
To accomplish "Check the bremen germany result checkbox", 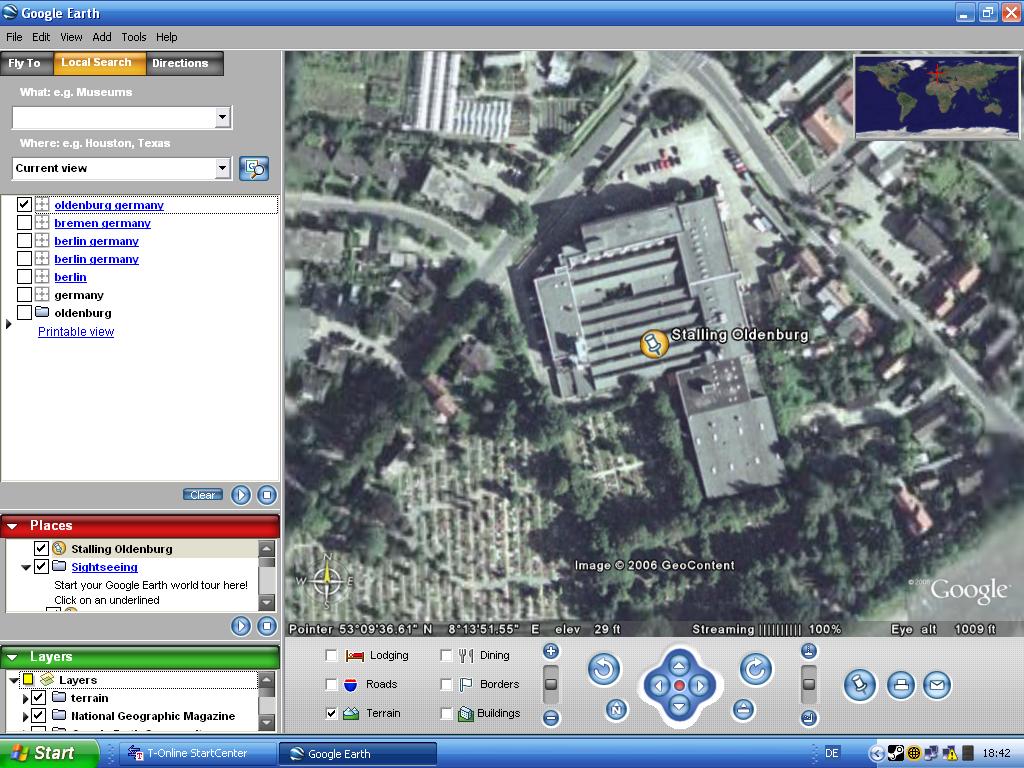I will (x=24, y=223).
